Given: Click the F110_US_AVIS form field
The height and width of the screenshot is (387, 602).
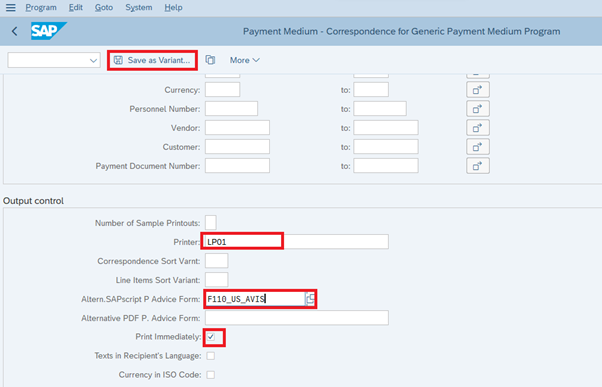Looking at the screenshot, I should tap(255, 299).
